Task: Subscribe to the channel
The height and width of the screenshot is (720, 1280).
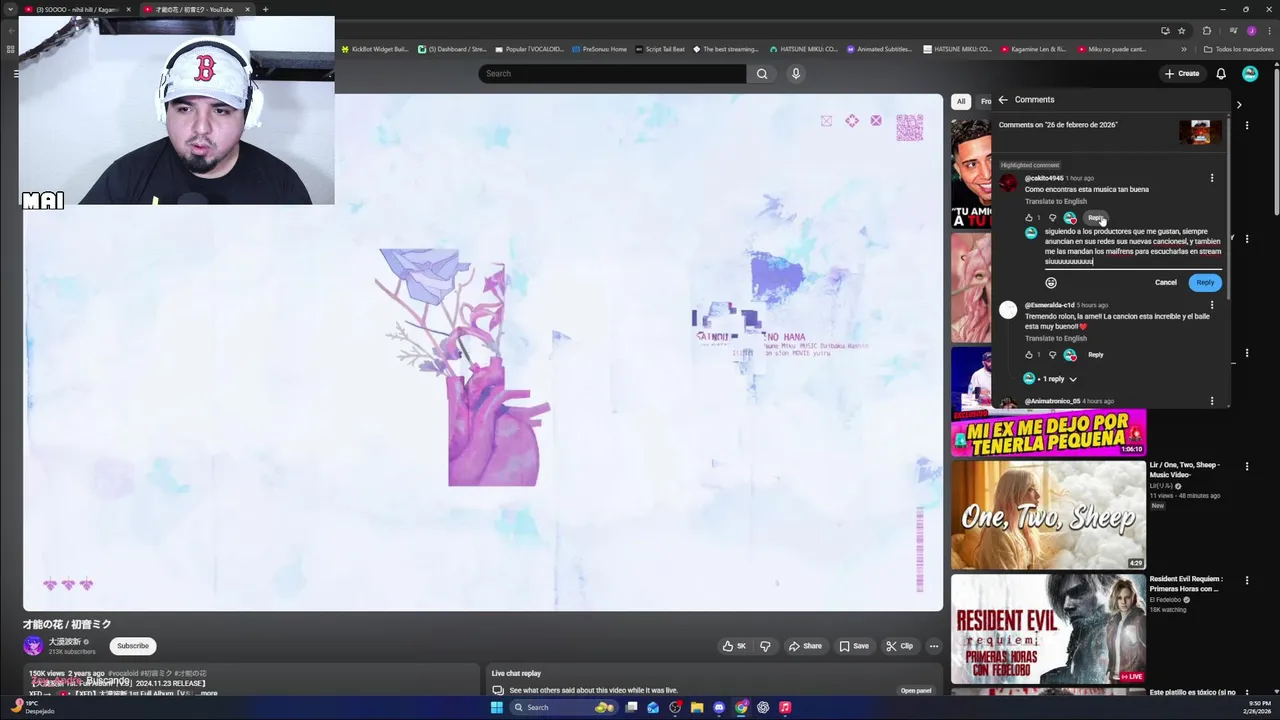Action: 133,646
